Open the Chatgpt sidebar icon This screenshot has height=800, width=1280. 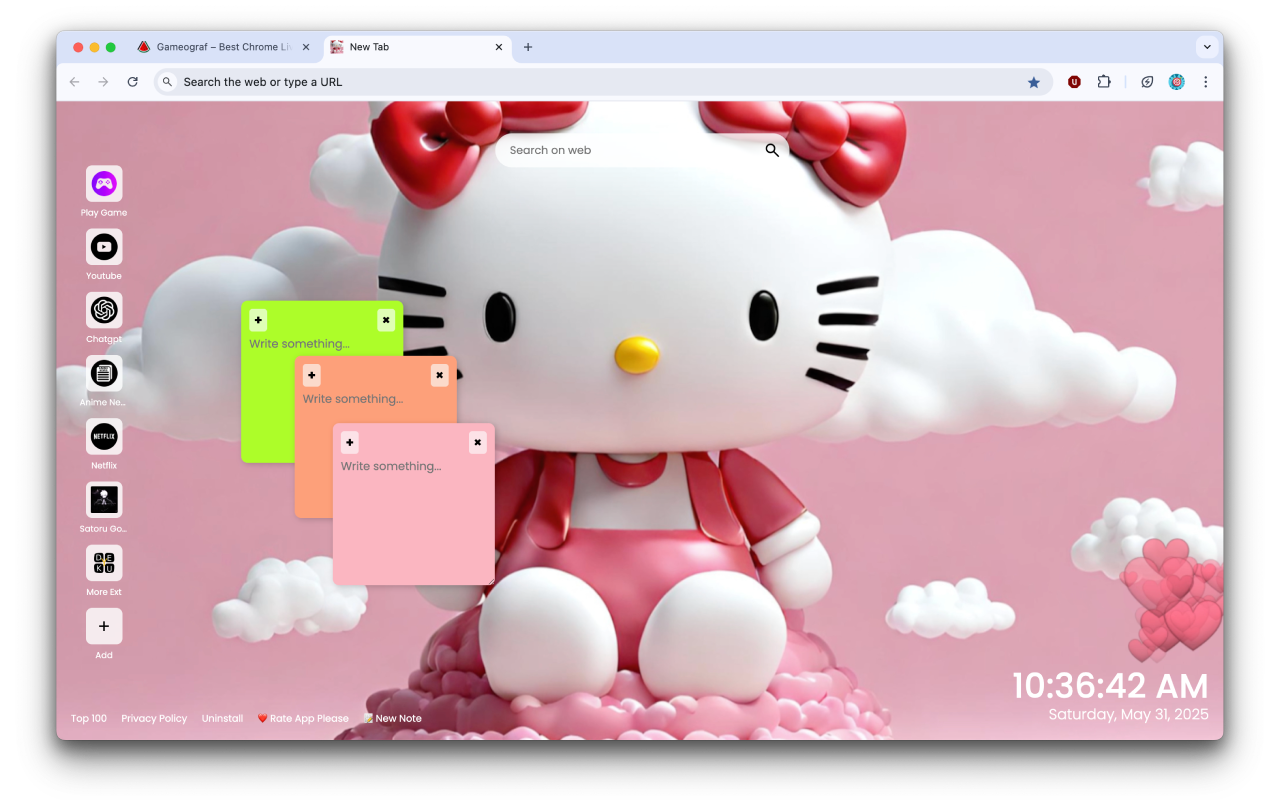click(x=104, y=310)
